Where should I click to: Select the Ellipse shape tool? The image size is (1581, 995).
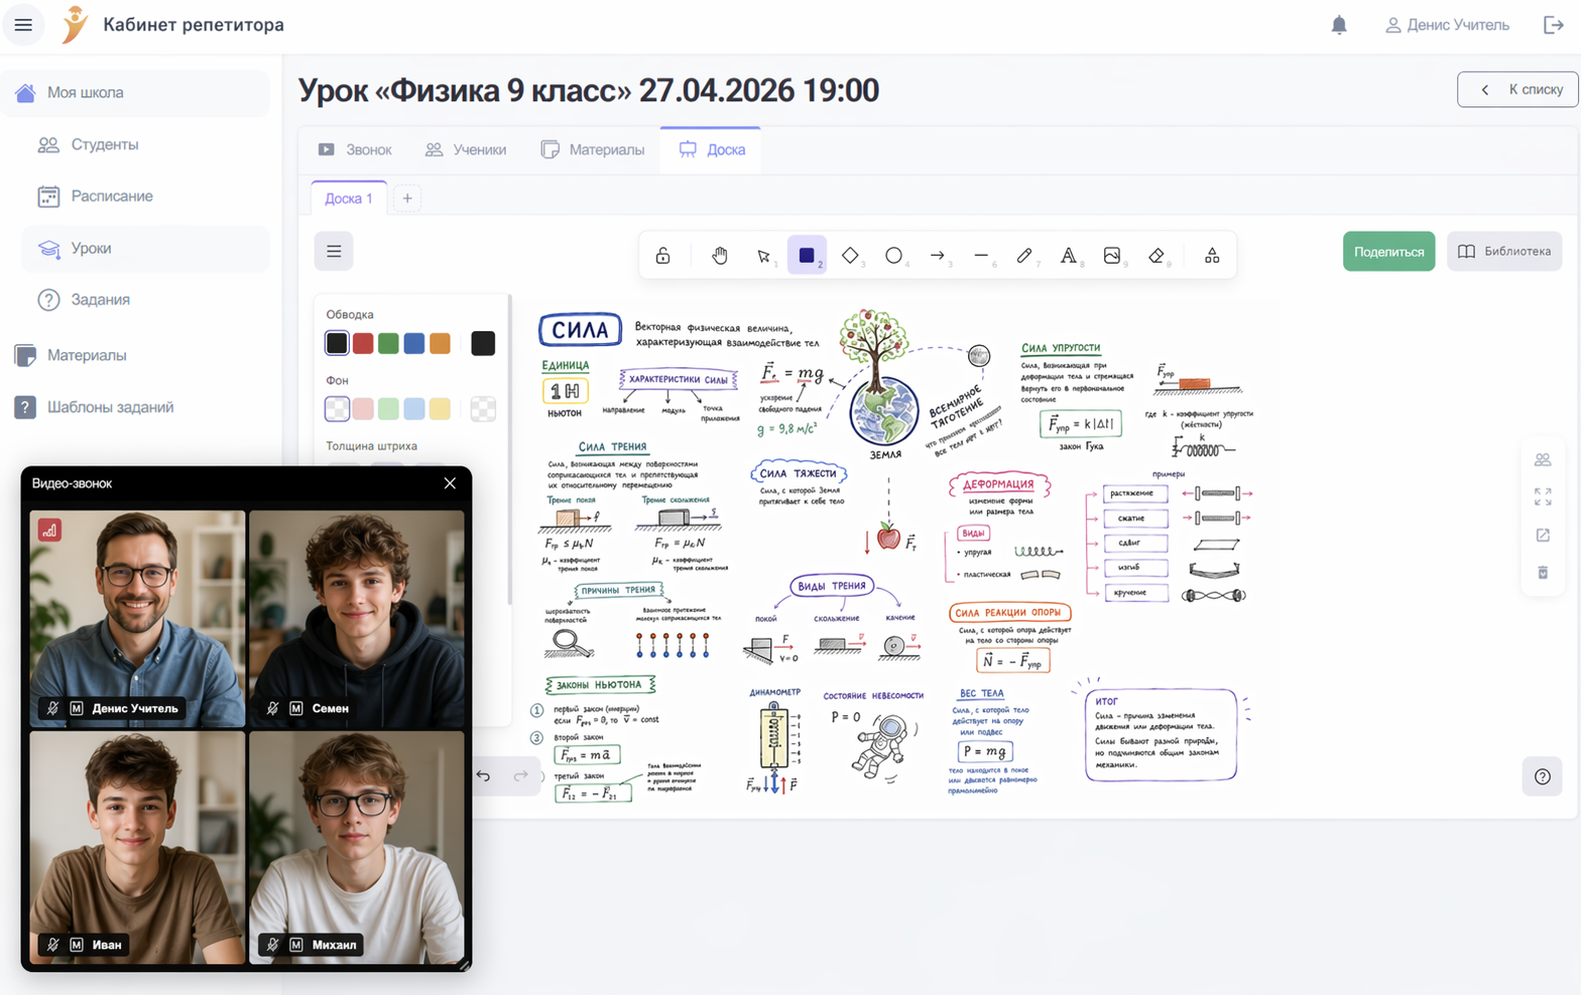894,256
